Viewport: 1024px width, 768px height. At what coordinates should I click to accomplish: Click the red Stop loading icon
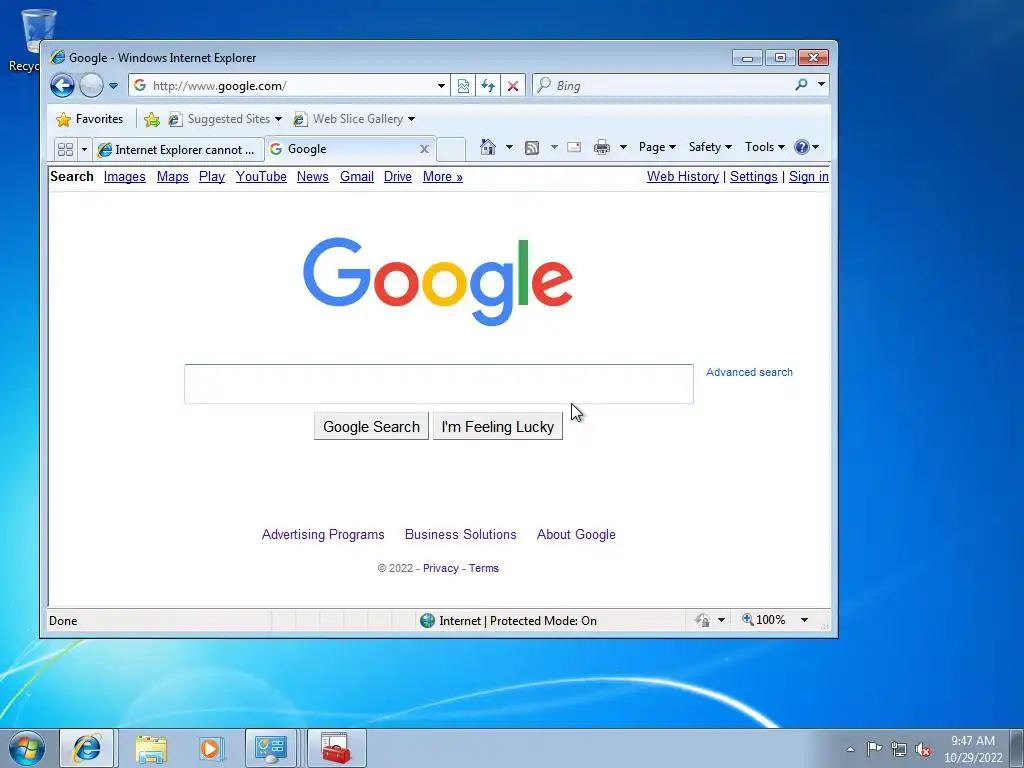click(x=513, y=86)
